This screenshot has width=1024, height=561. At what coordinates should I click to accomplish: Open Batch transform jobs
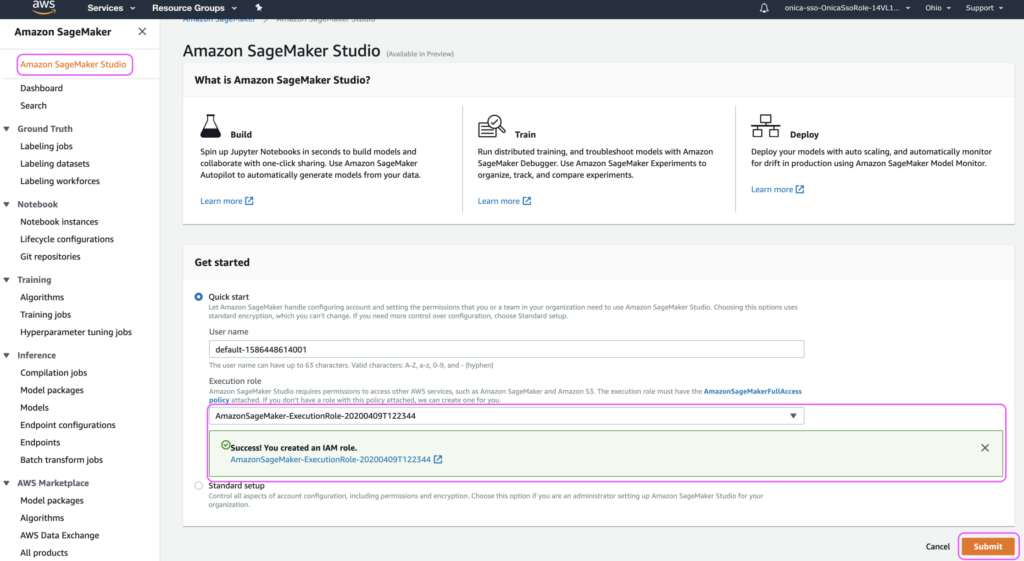coord(61,460)
